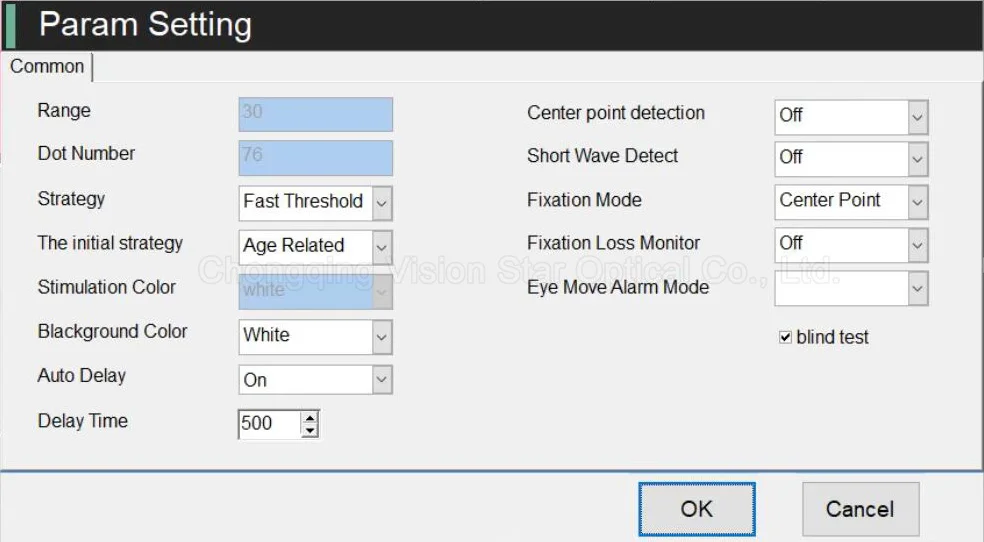Click the Dot Number input field
Image resolution: width=984 pixels, height=542 pixels.
click(315, 157)
